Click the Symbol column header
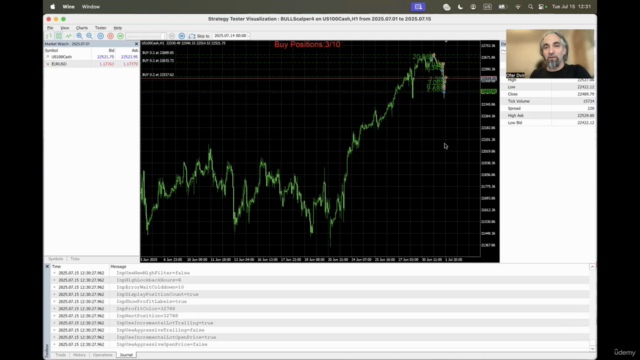Screen dimensions: 640x360 (67, 50)
